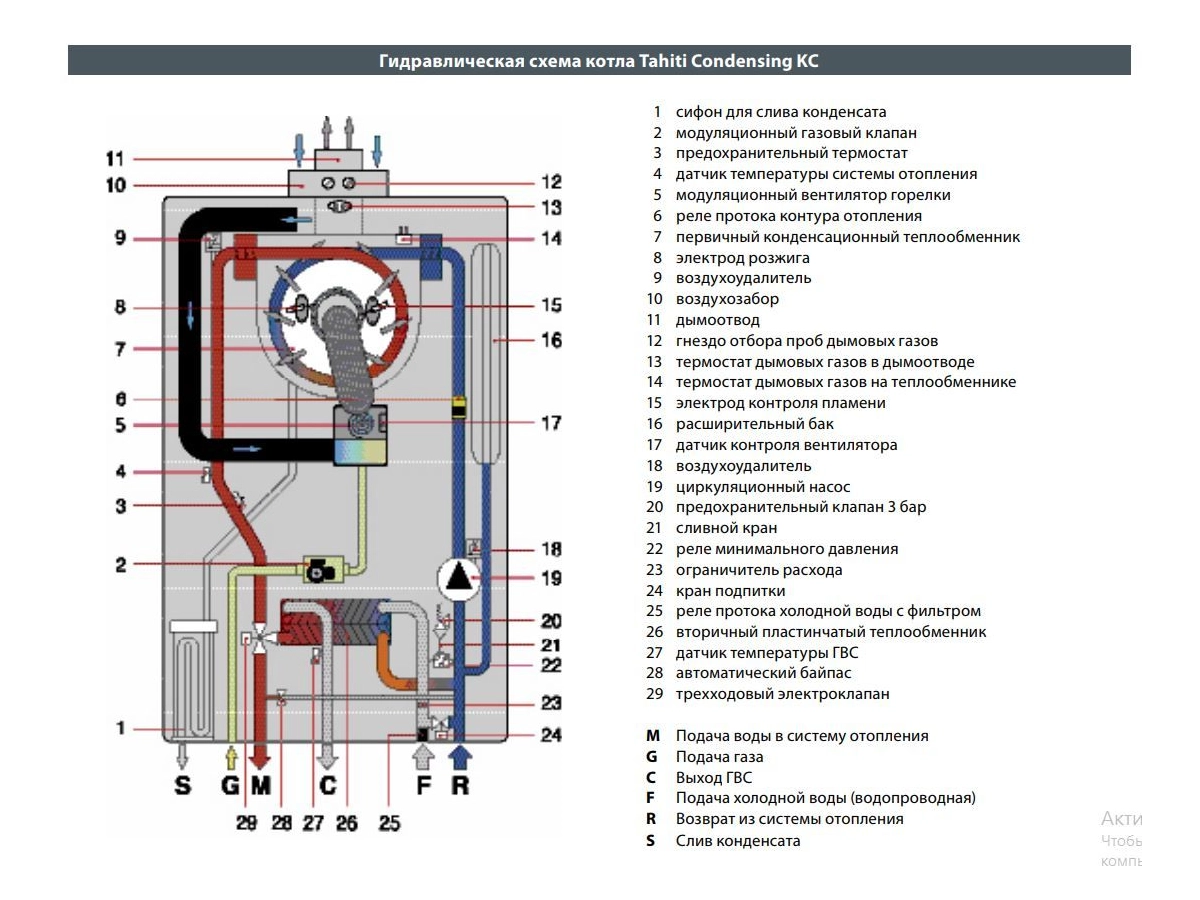Click legend entry 'сифон для слива конденсата'
The width and height of the screenshot is (1200, 900).
[781, 112]
